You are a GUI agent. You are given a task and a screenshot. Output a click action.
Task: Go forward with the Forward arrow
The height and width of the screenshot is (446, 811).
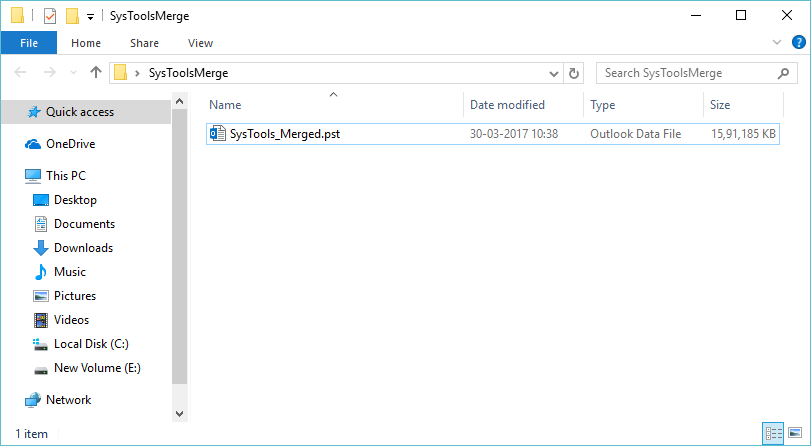pyautogui.click(x=50, y=72)
